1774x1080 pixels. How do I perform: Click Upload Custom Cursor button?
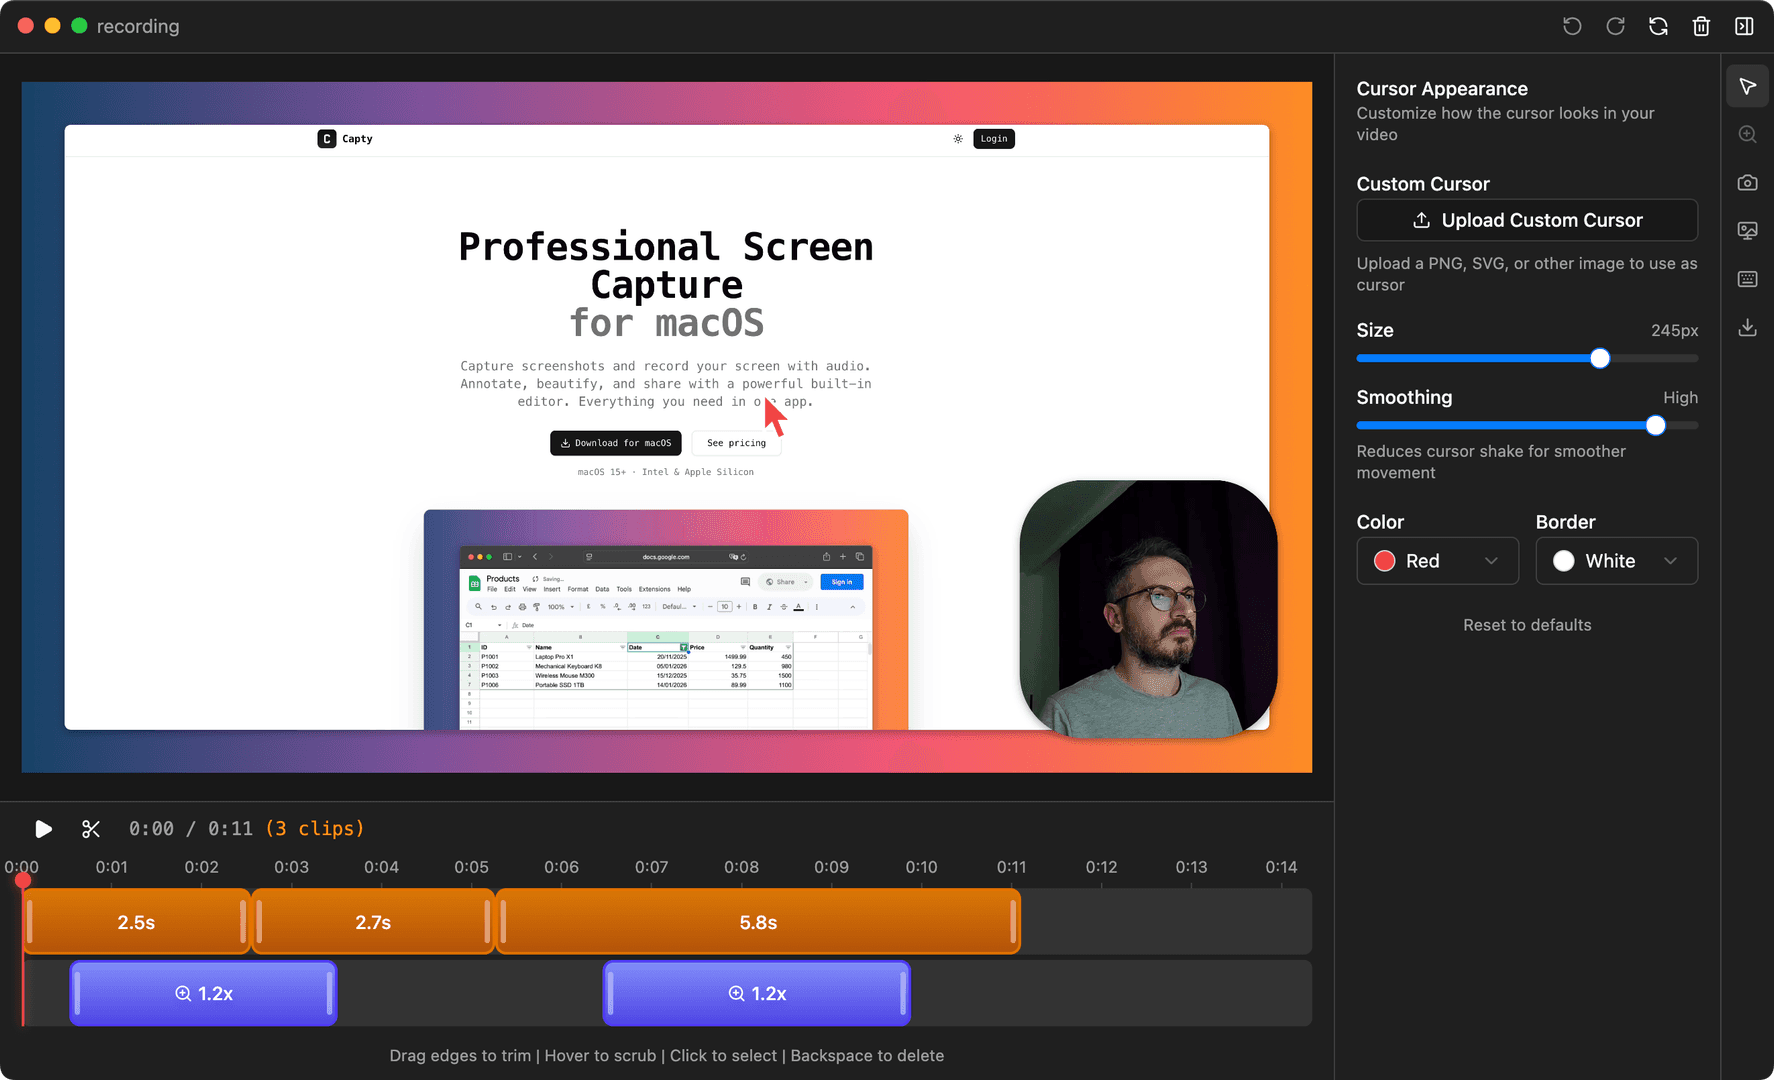pyautogui.click(x=1526, y=220)
